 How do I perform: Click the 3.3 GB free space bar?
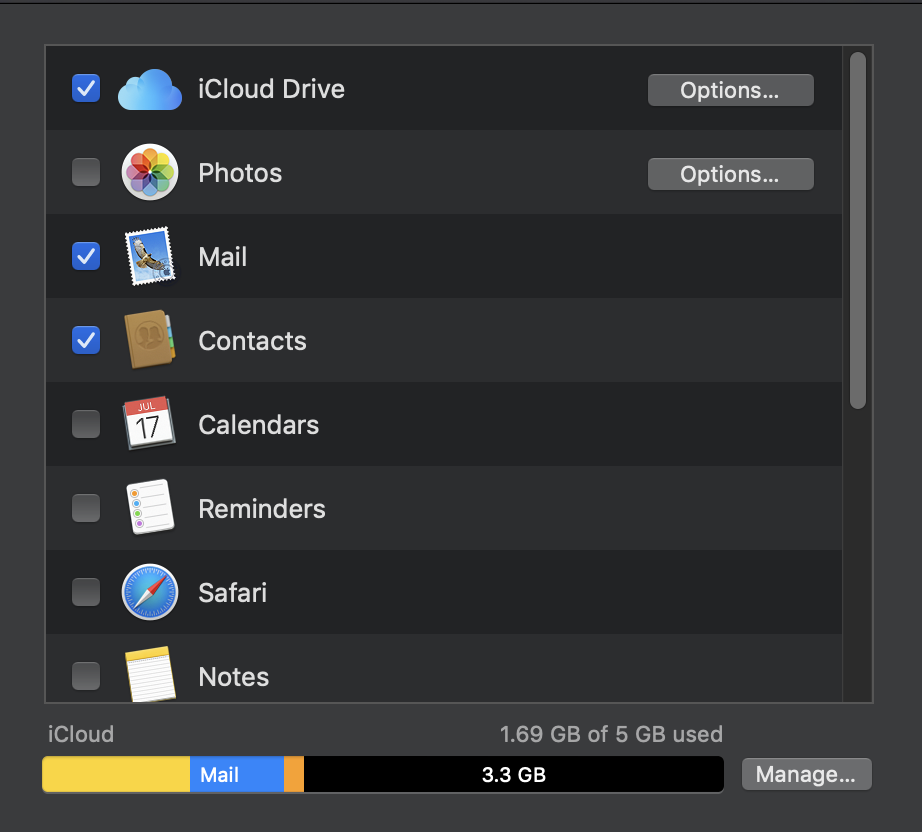514,774
